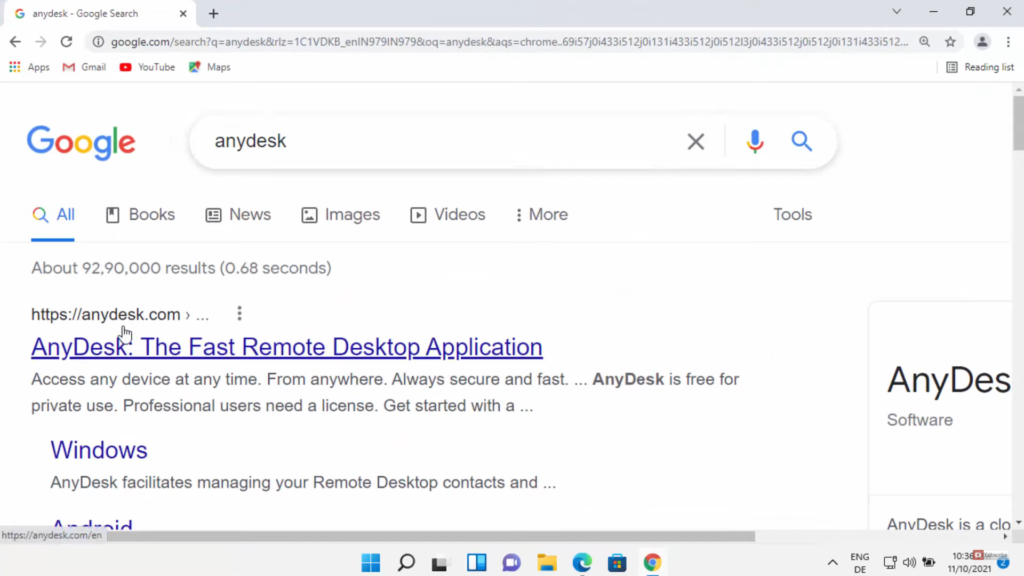Screen dimensions: 1024x576
Task: Expand the More search filters menu
Action: tap(541, 214)
